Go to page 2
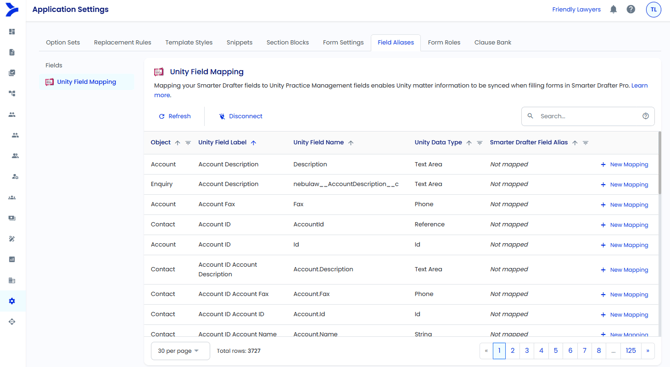 pos(512,351)
